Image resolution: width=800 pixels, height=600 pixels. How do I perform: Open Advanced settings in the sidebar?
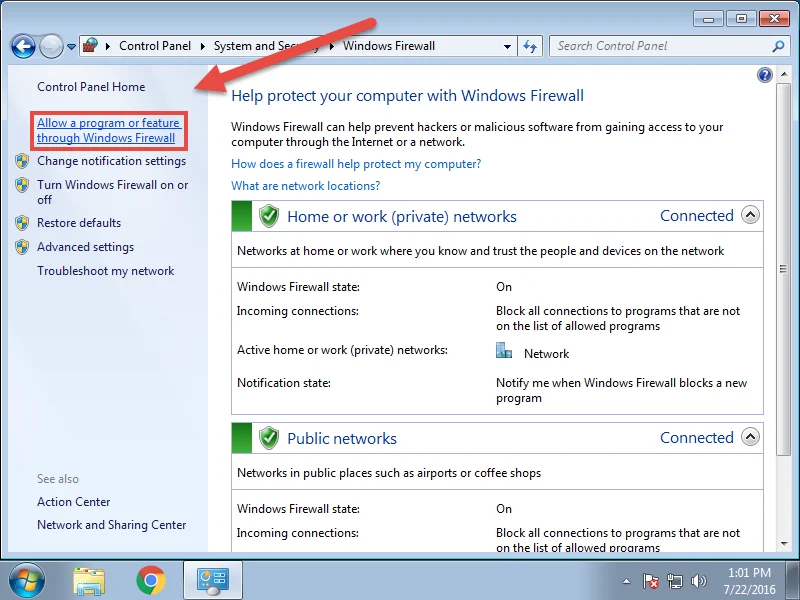[85, 247]
